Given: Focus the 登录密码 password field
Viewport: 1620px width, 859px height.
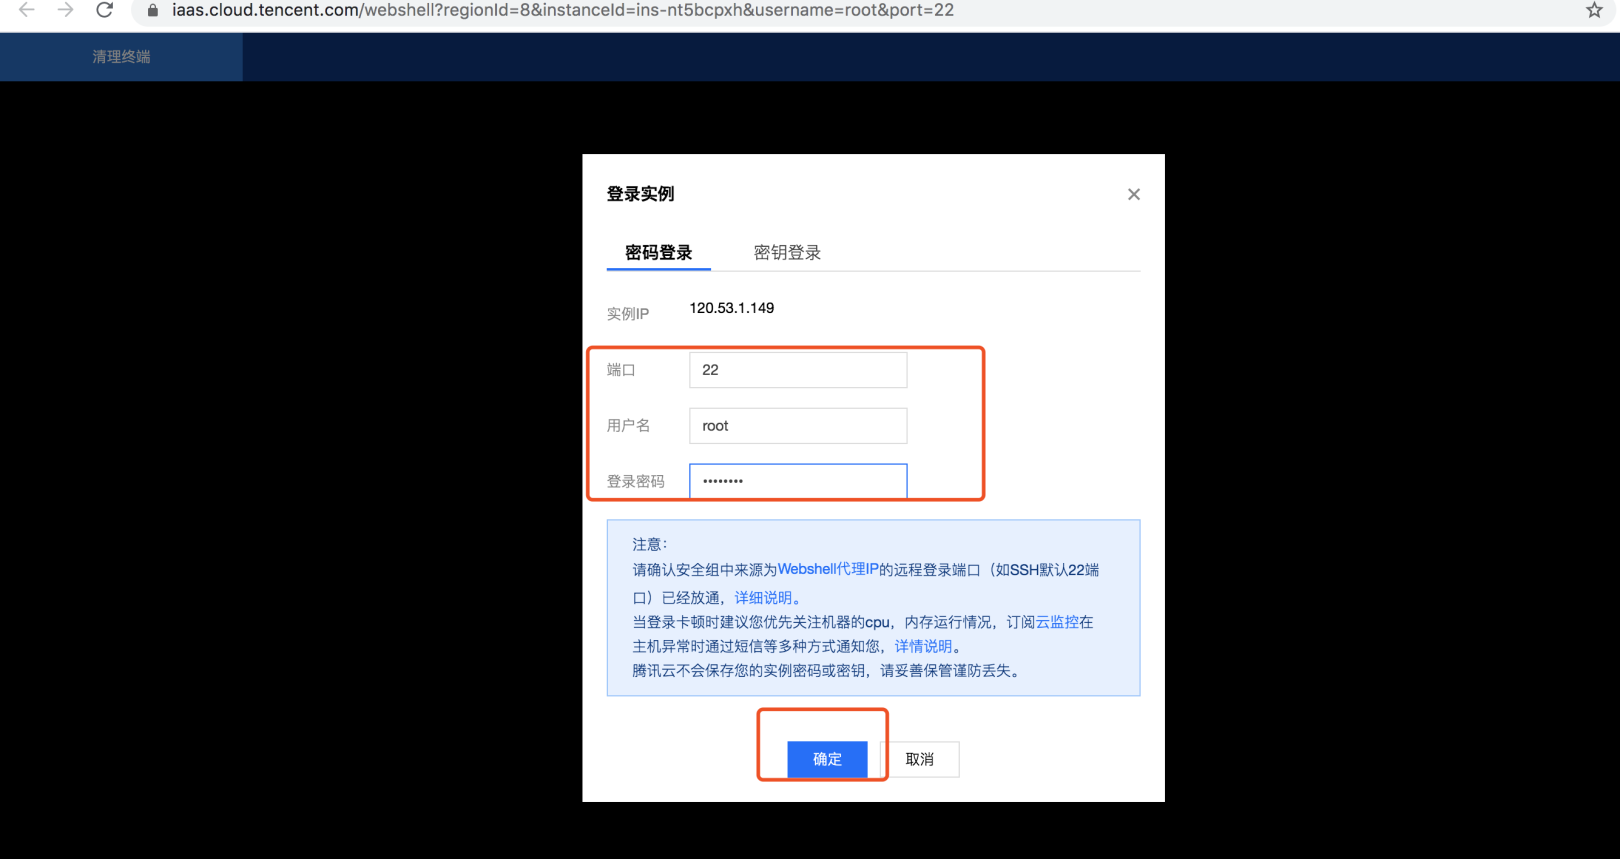Looking at the screenshot, I should tap(798, 481).
